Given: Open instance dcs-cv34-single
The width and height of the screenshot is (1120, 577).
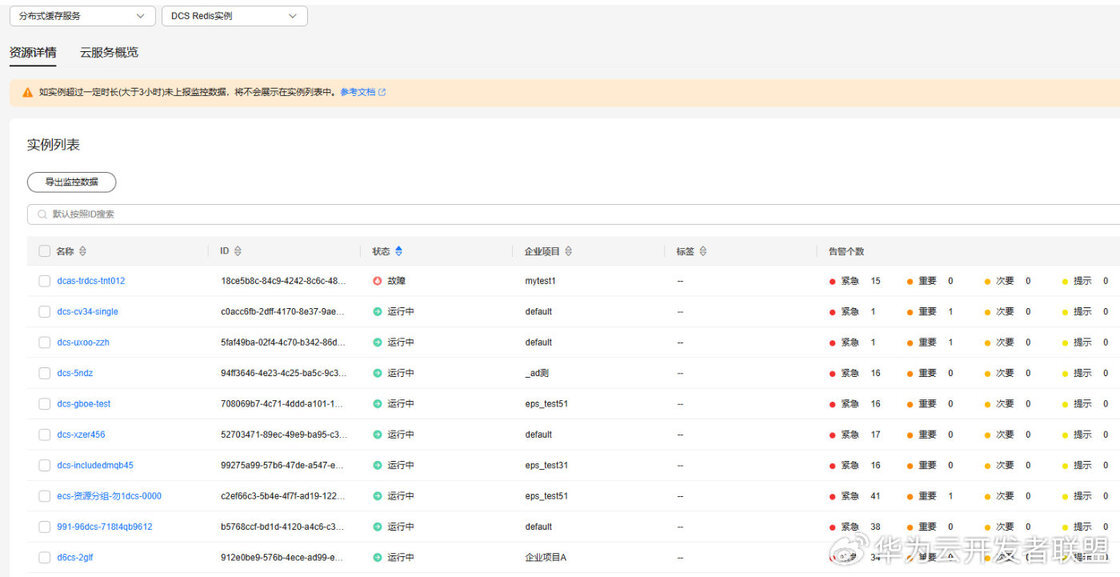Looking at the screenshot, I should tap(88, 312).
